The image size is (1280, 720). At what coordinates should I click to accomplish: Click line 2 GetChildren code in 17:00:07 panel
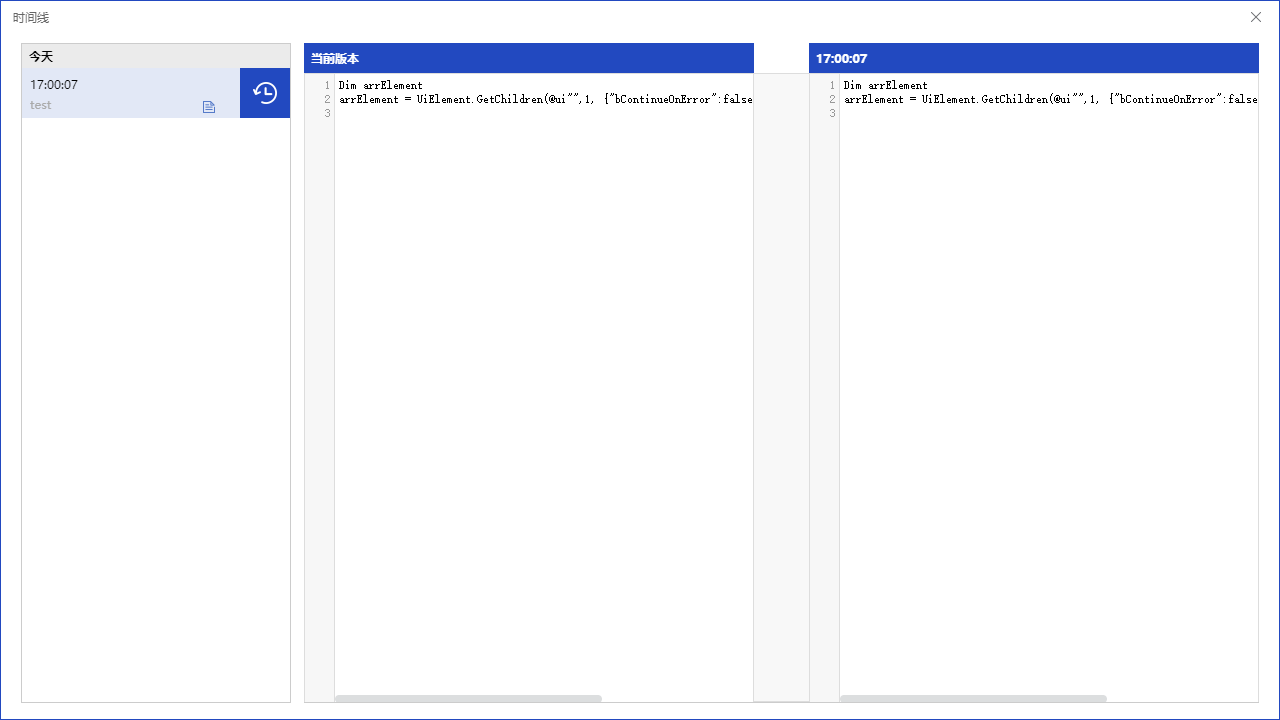click(1051, 99)
